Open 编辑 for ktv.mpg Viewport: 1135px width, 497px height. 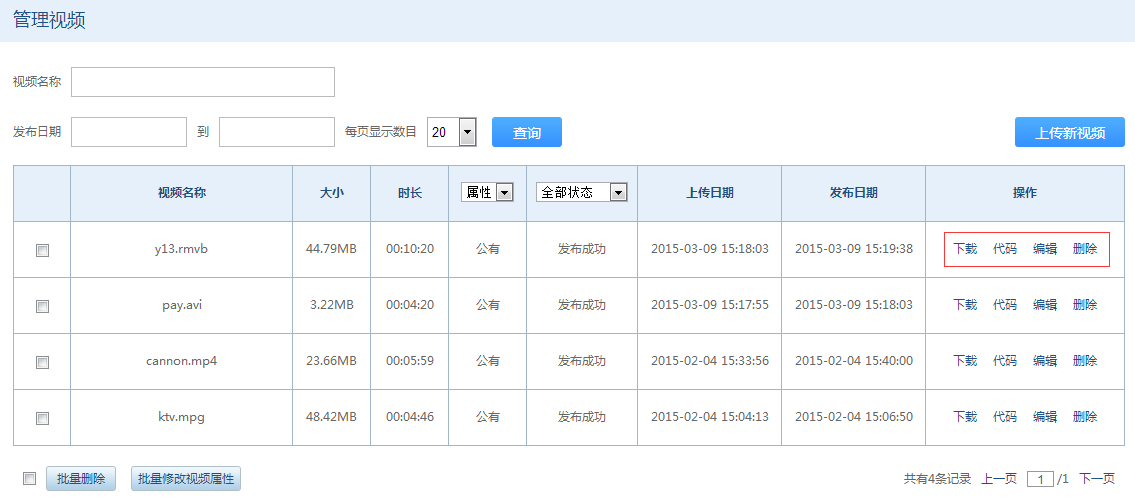pyautogui.click(x=1045, y=417)
